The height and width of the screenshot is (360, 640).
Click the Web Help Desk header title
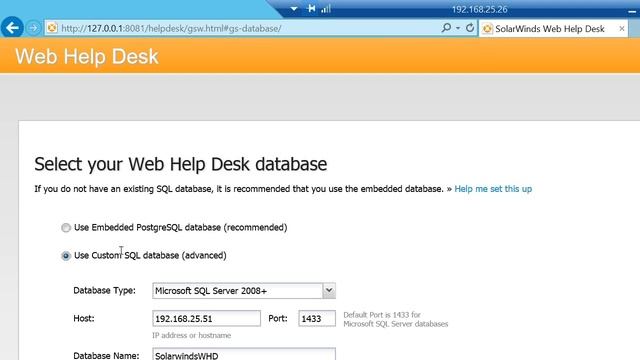click(87, 56)
